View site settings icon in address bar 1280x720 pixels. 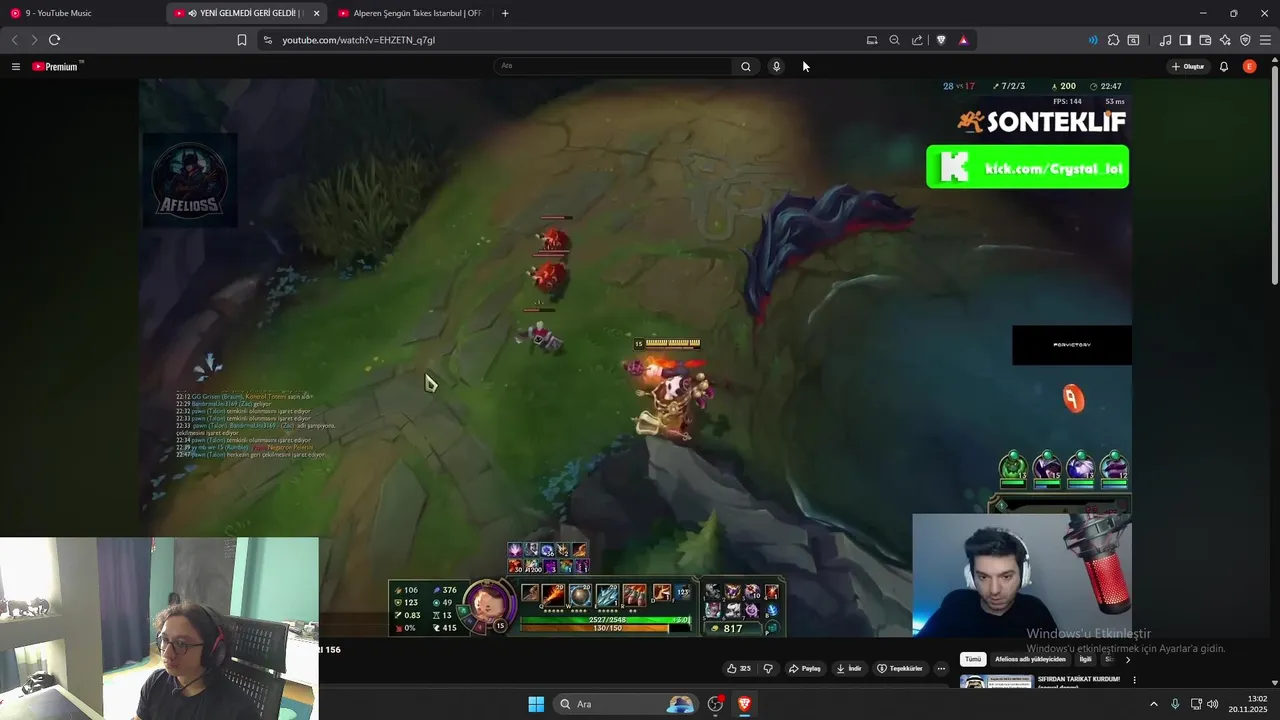click(266, 40)
